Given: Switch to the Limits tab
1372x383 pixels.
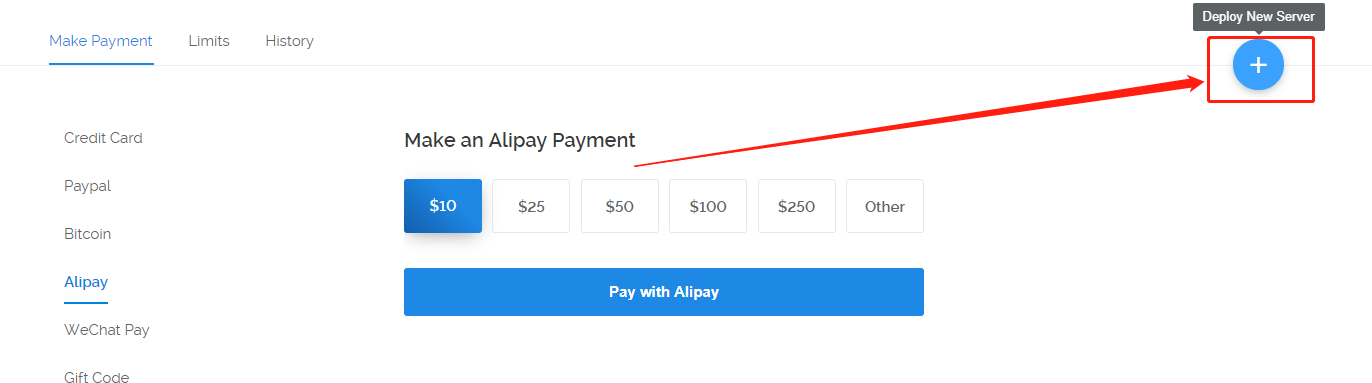Looking at the screenshot, I should click(209, 41).
